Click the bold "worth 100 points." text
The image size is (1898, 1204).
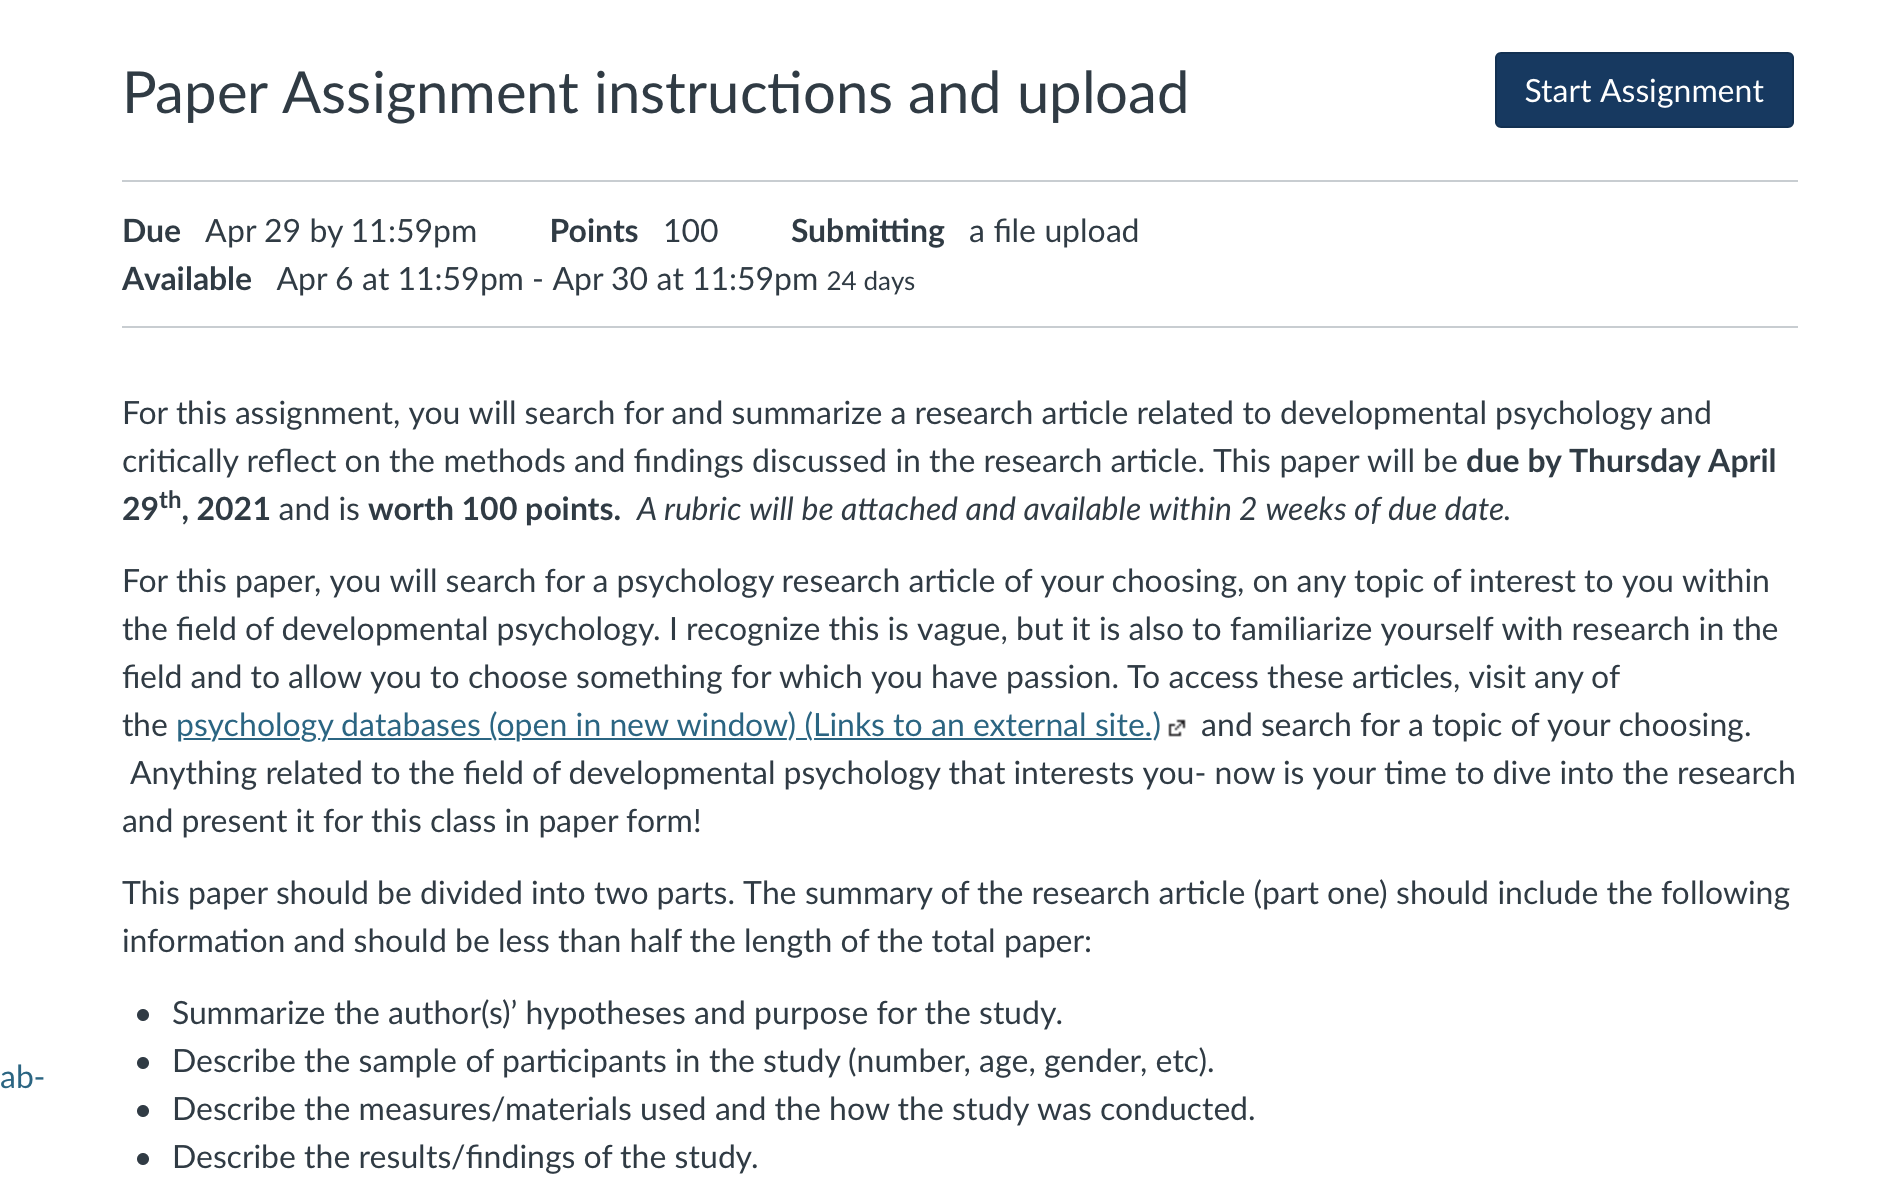pyautogui.click(x=494, y=509)
